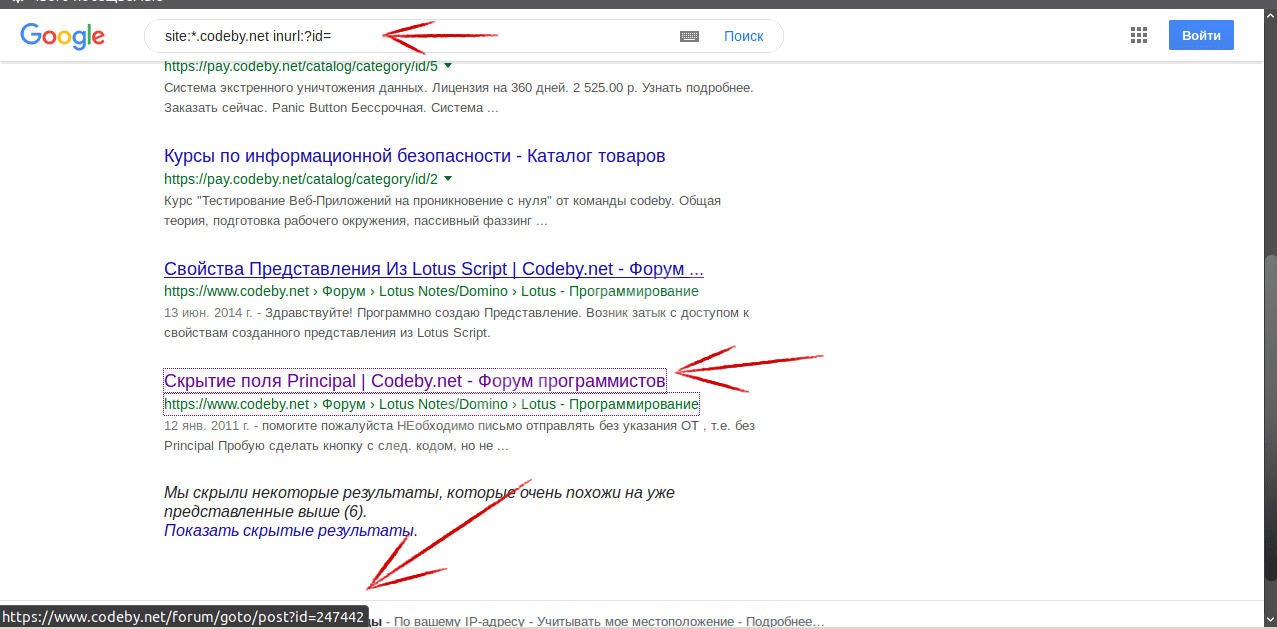1277x629 pixels.
Task: Open the on-screen keyboard icon in search box
Action: [x=689, y=36]
